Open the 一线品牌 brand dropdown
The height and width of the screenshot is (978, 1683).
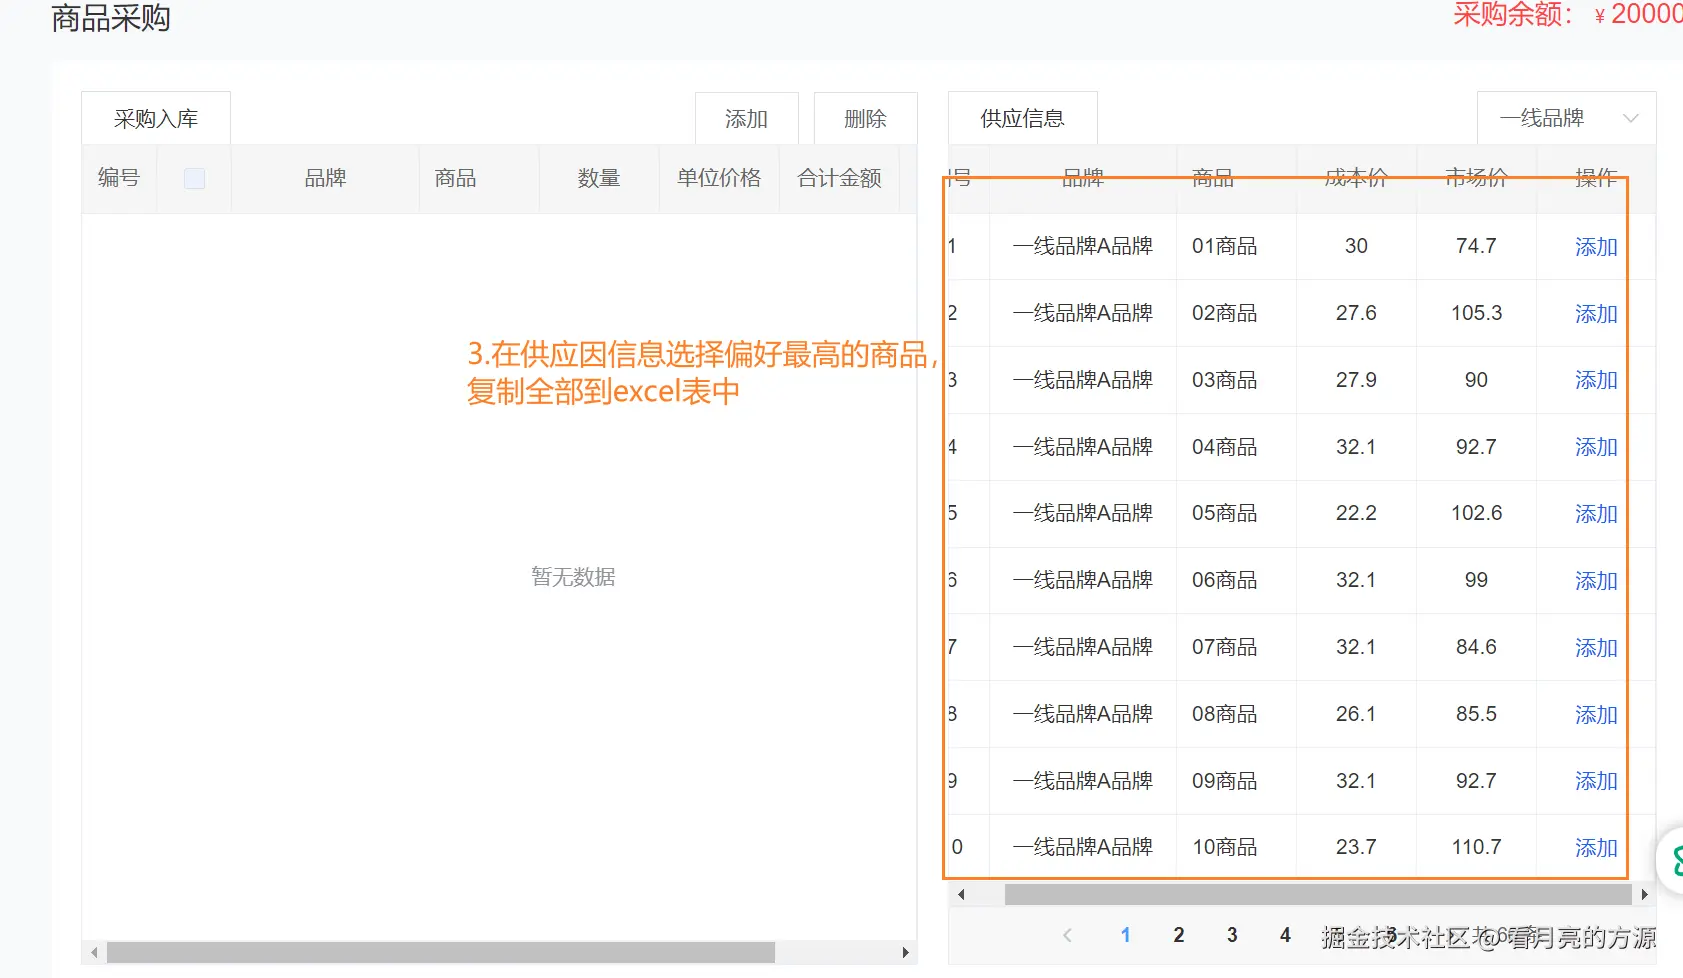1566,118
